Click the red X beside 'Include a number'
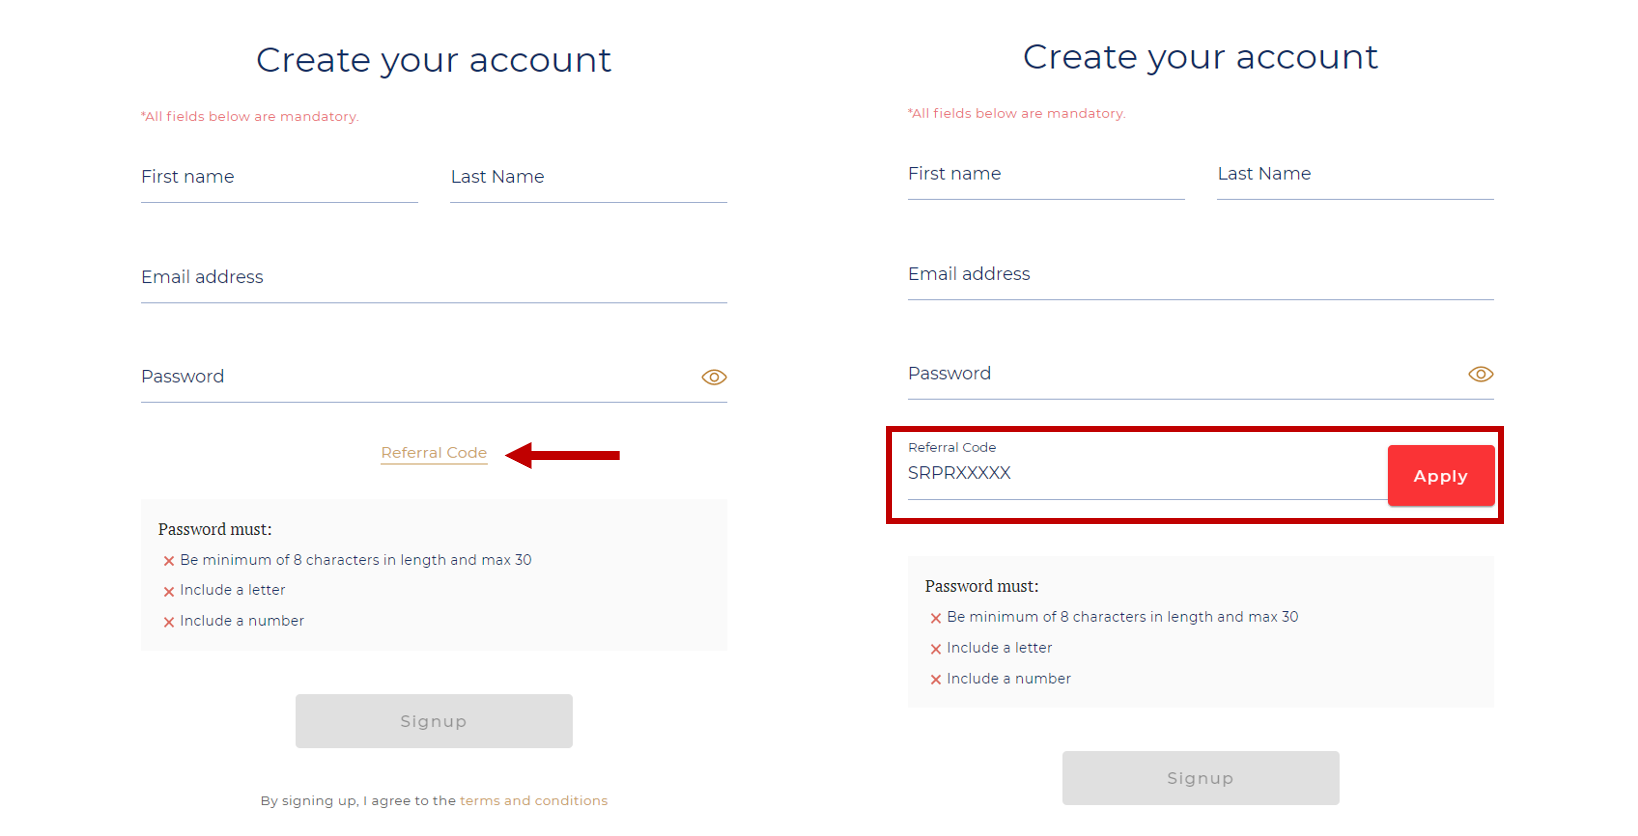 point(168,621)
